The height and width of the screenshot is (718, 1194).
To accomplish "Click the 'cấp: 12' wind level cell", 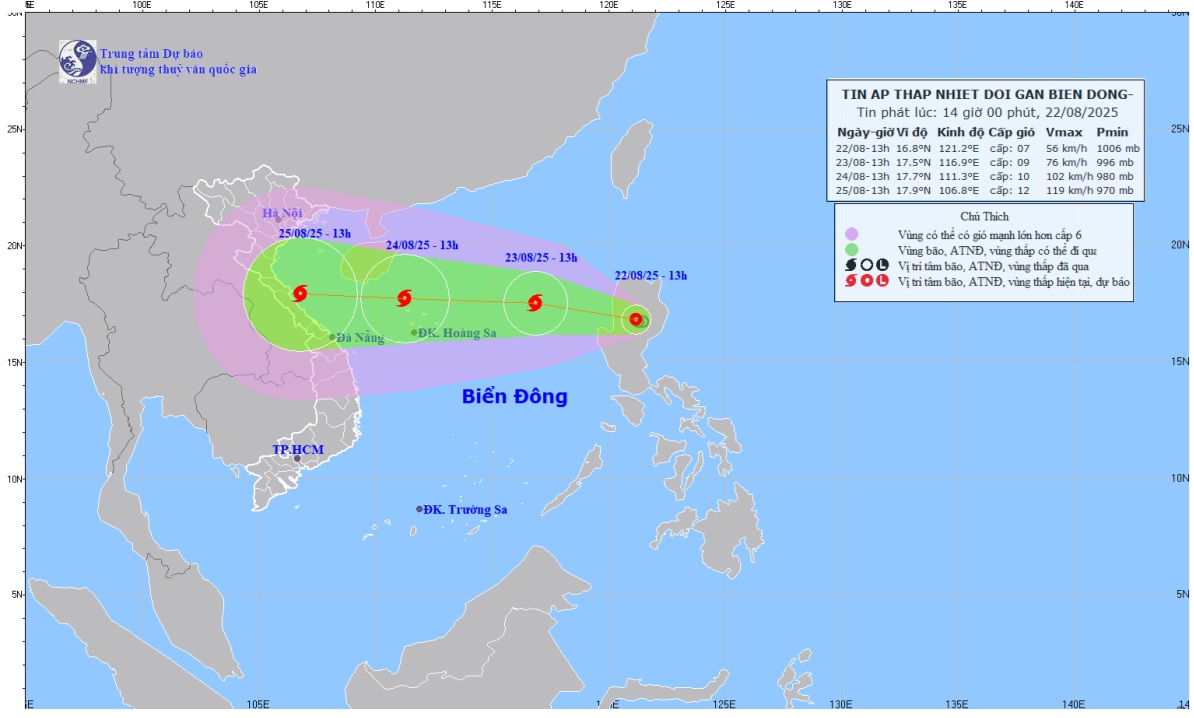I will (x=1010, y=190).
